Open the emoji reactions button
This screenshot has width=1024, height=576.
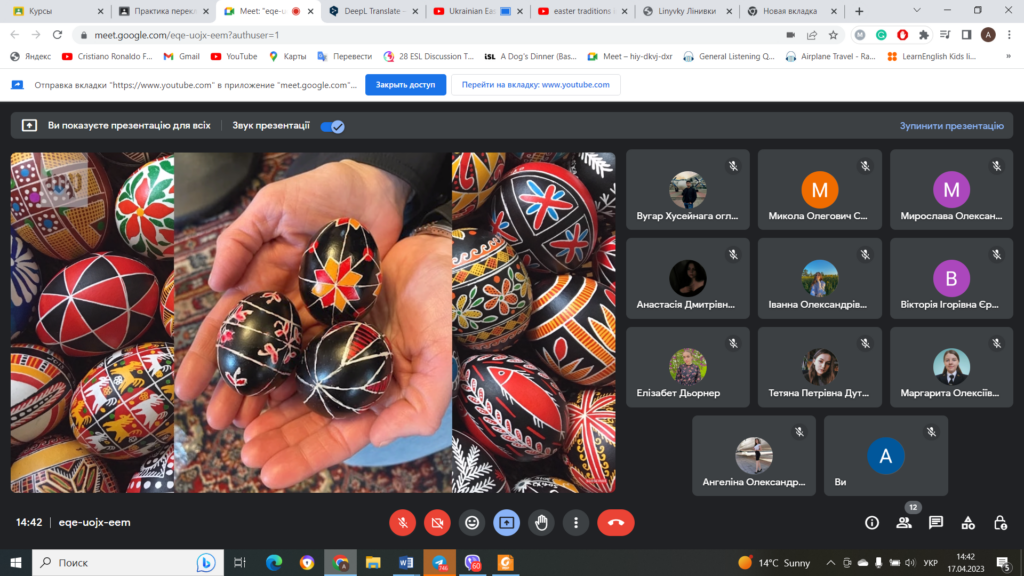[472, 522]
